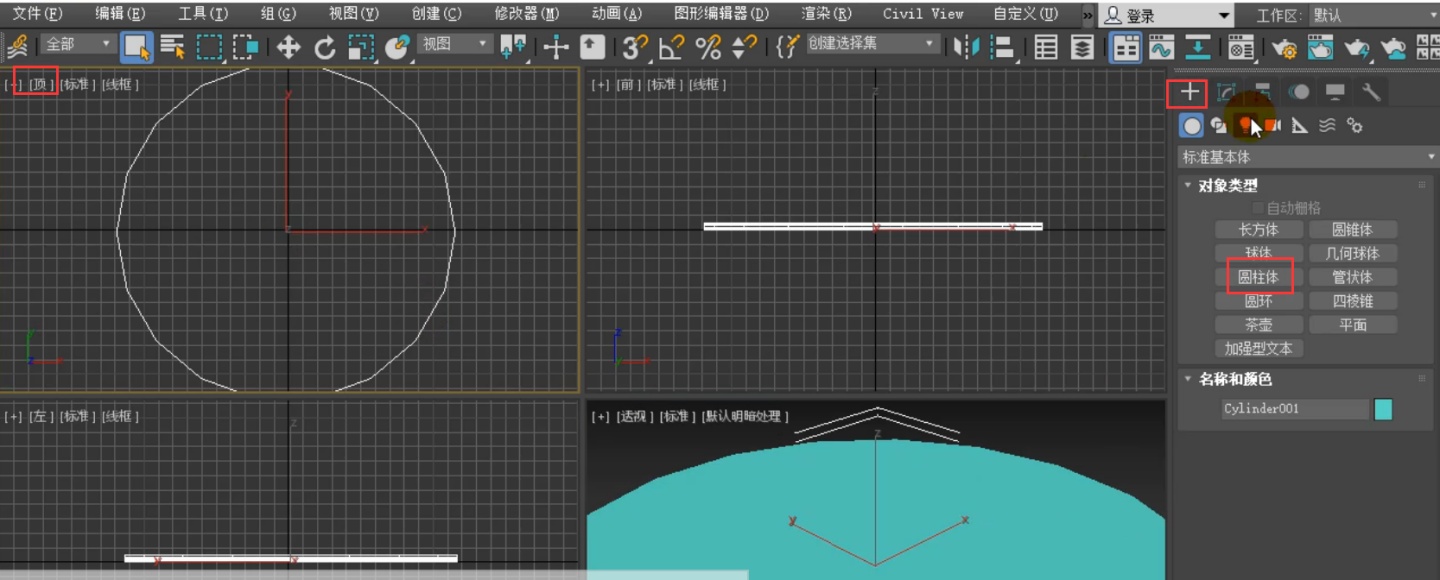Toggle the 3D snaps button
Screen dimensions: 1440x580
[x=634, y=47]
